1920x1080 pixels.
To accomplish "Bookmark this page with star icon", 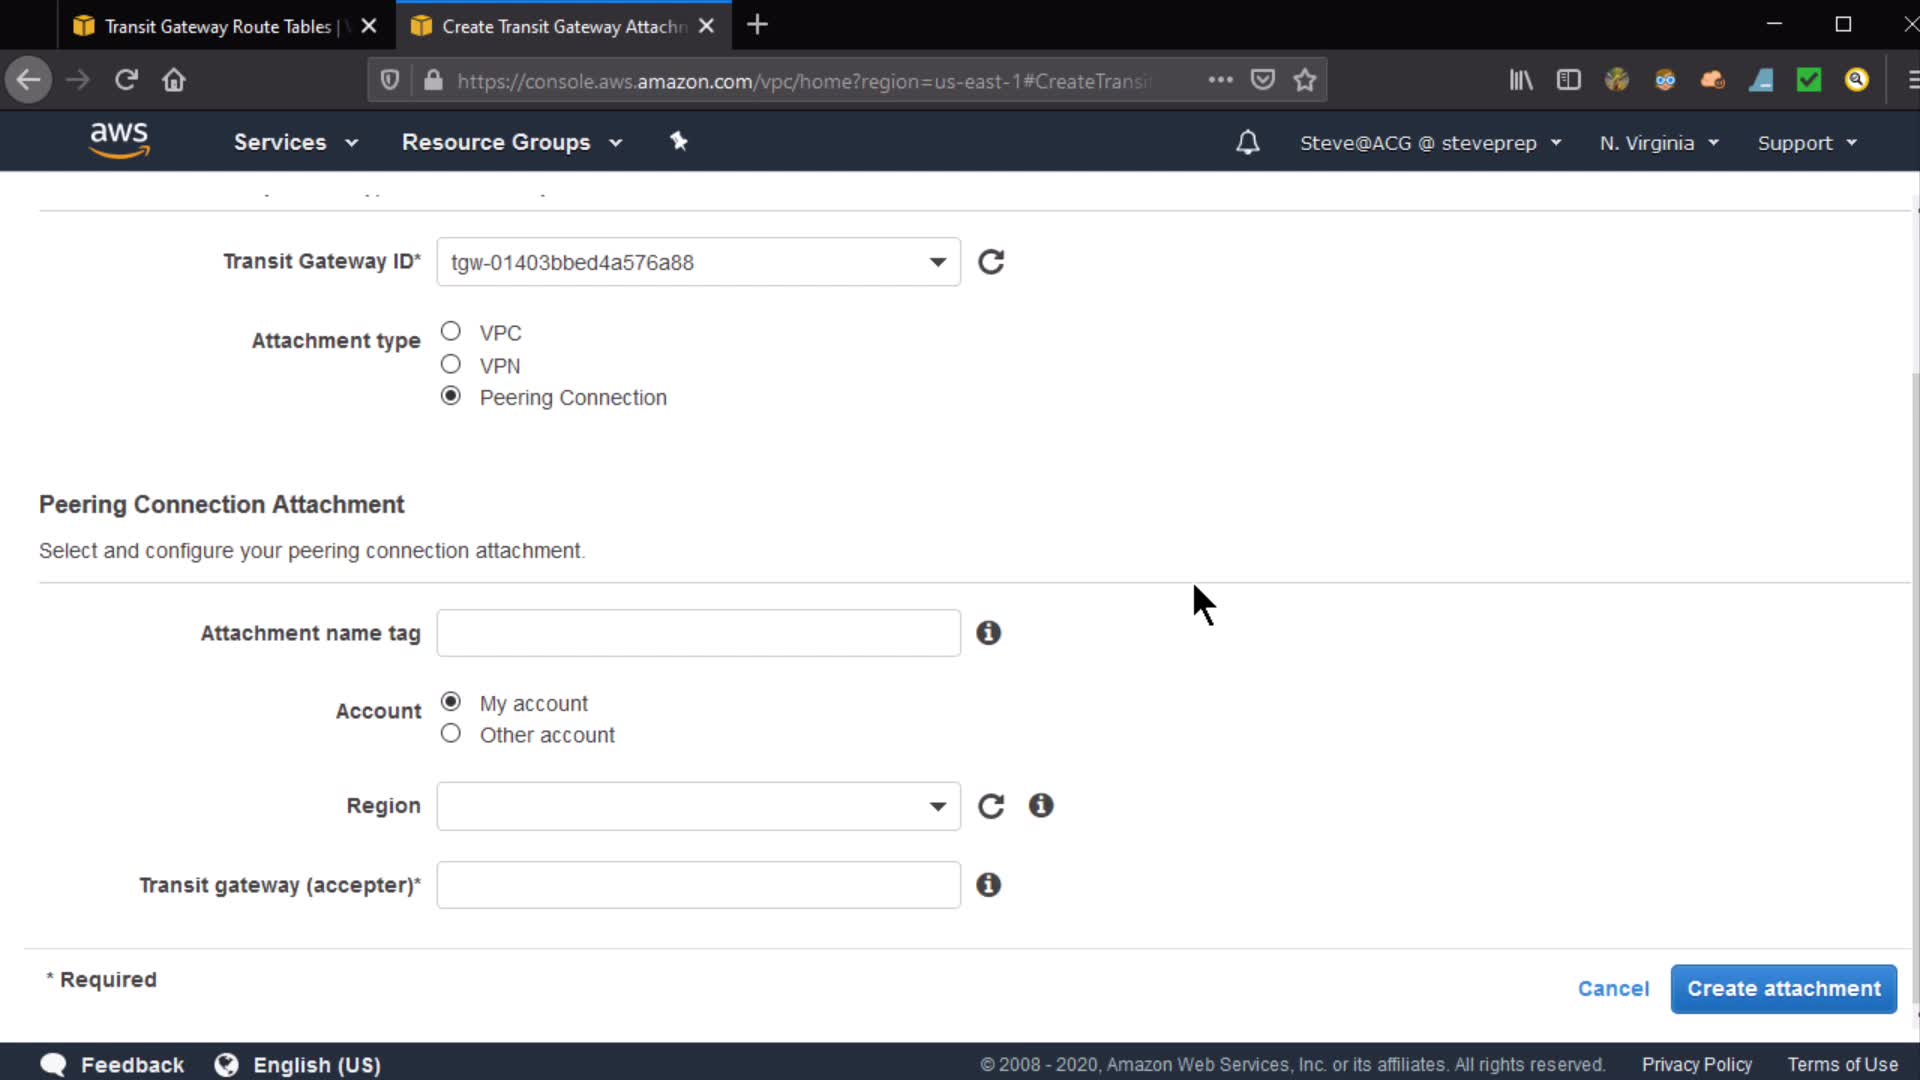I will [1304, 80].
